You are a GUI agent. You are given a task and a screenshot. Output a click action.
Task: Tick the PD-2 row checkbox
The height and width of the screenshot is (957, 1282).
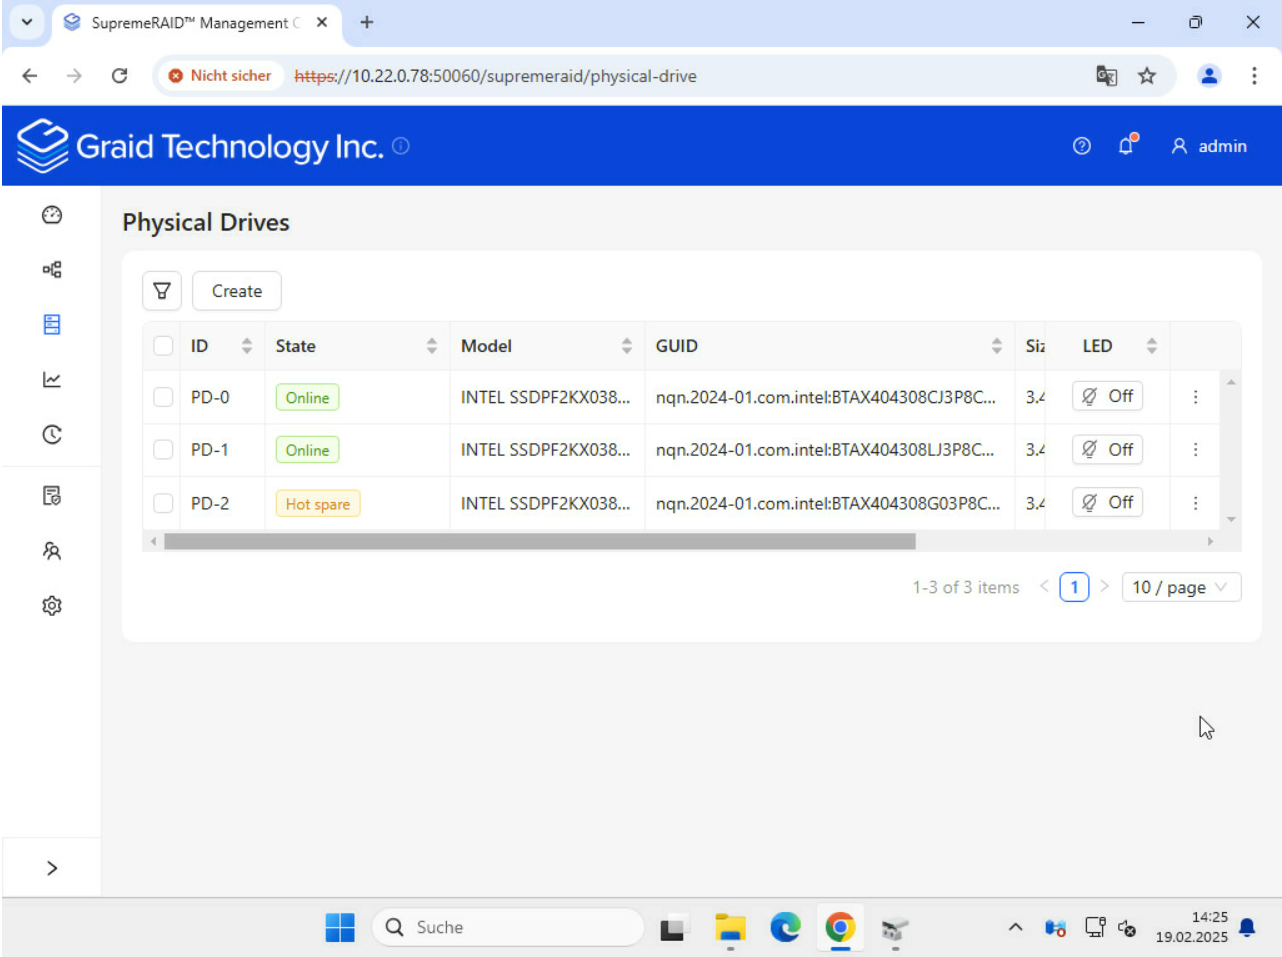click(163, 503)
